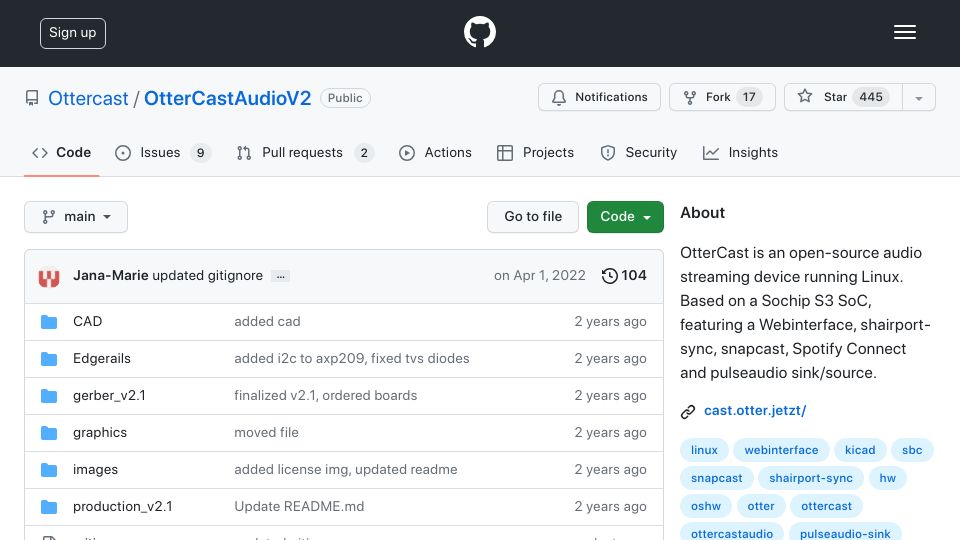
Task: Open the graphics folder
Action: [x=100, y=432]
